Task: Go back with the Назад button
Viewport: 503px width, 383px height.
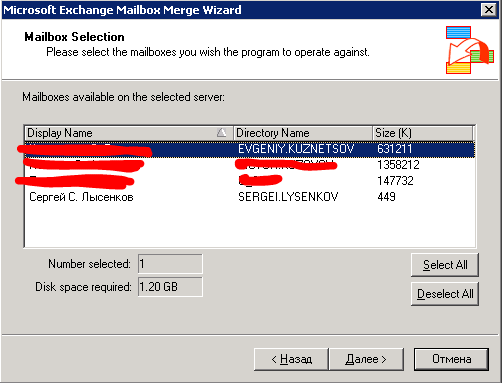Action: (291, 359)
